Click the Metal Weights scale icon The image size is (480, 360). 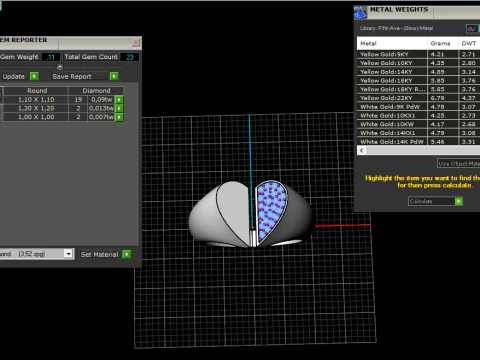point(360,12)
